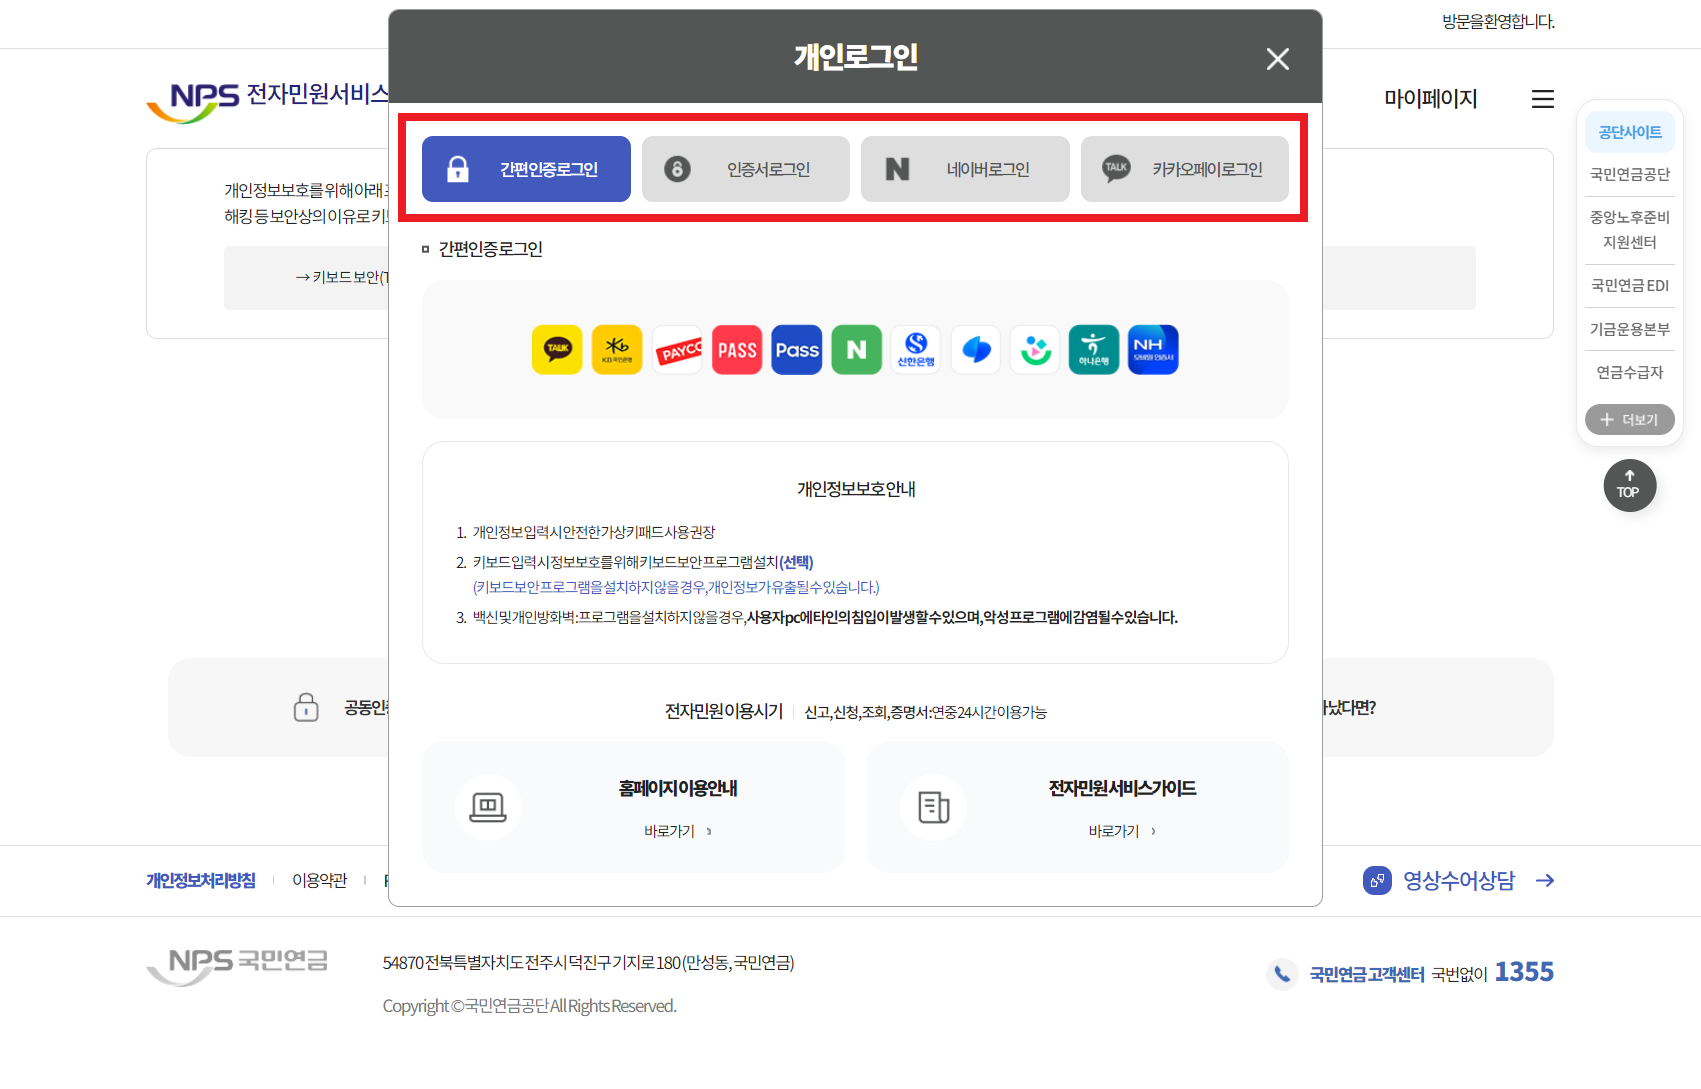Select the KB국민은행 authentication icon
This screenshot has width=1701, height=1089.
click(x=617, y=350)
